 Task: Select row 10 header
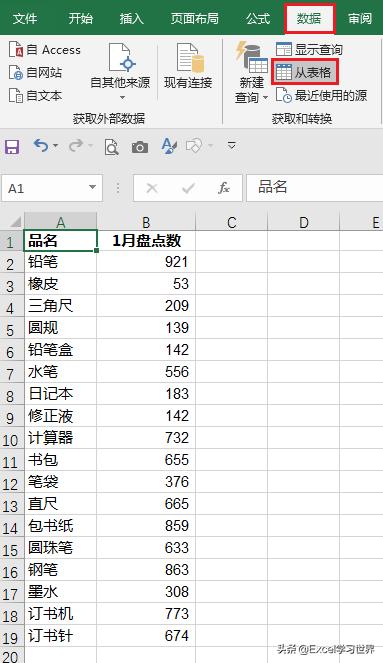coord(12,439)
